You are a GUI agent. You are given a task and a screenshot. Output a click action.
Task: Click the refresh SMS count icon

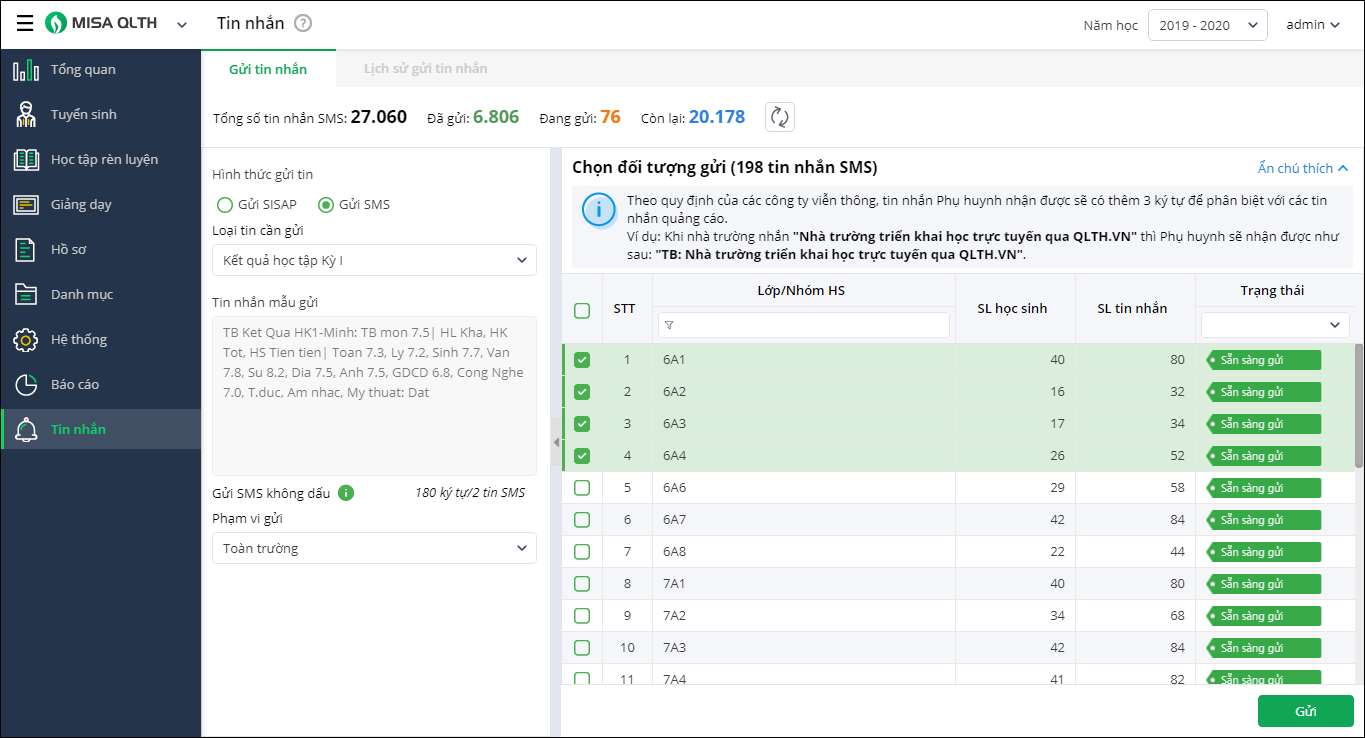(780, 117)
